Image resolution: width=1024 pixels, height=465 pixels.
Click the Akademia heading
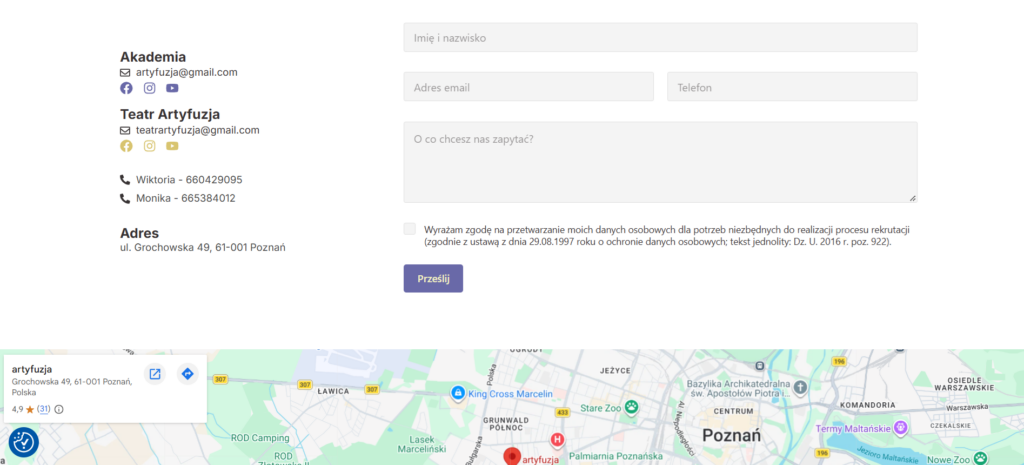coord(153,57)
